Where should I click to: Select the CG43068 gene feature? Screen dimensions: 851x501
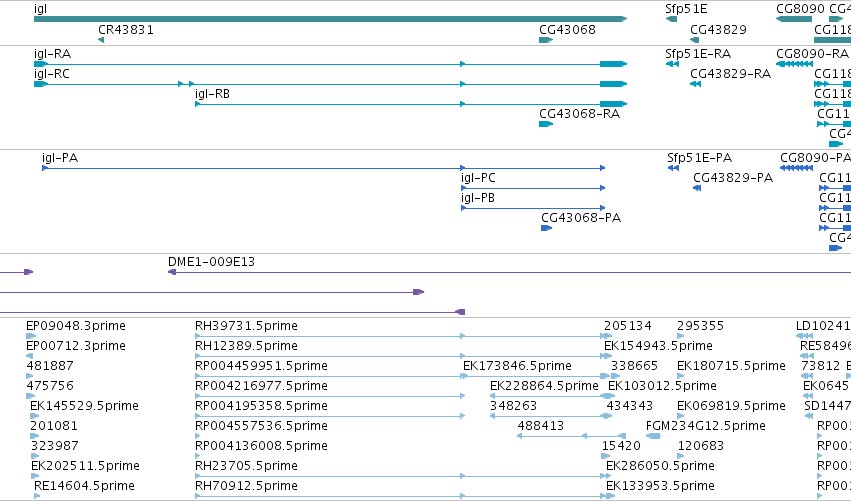546,40
